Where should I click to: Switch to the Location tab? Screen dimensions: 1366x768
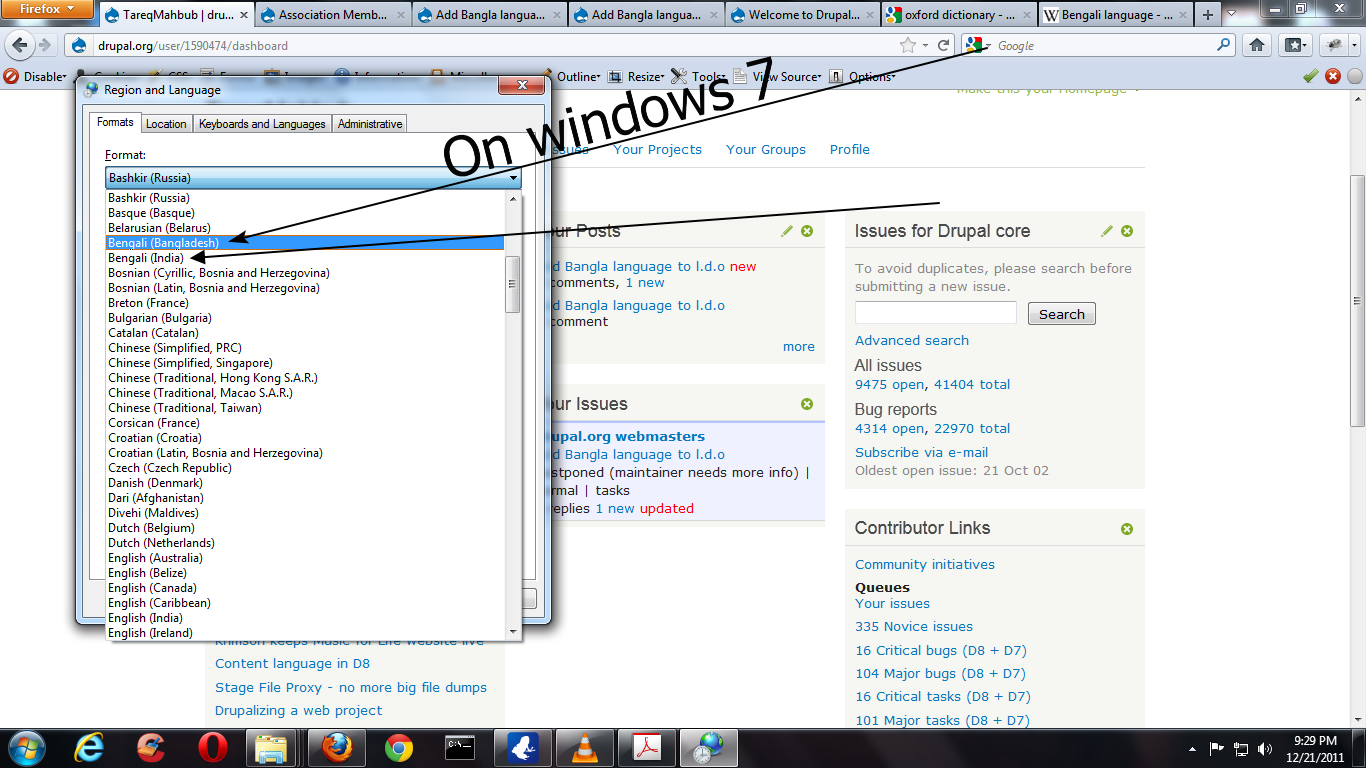[166, 124]
